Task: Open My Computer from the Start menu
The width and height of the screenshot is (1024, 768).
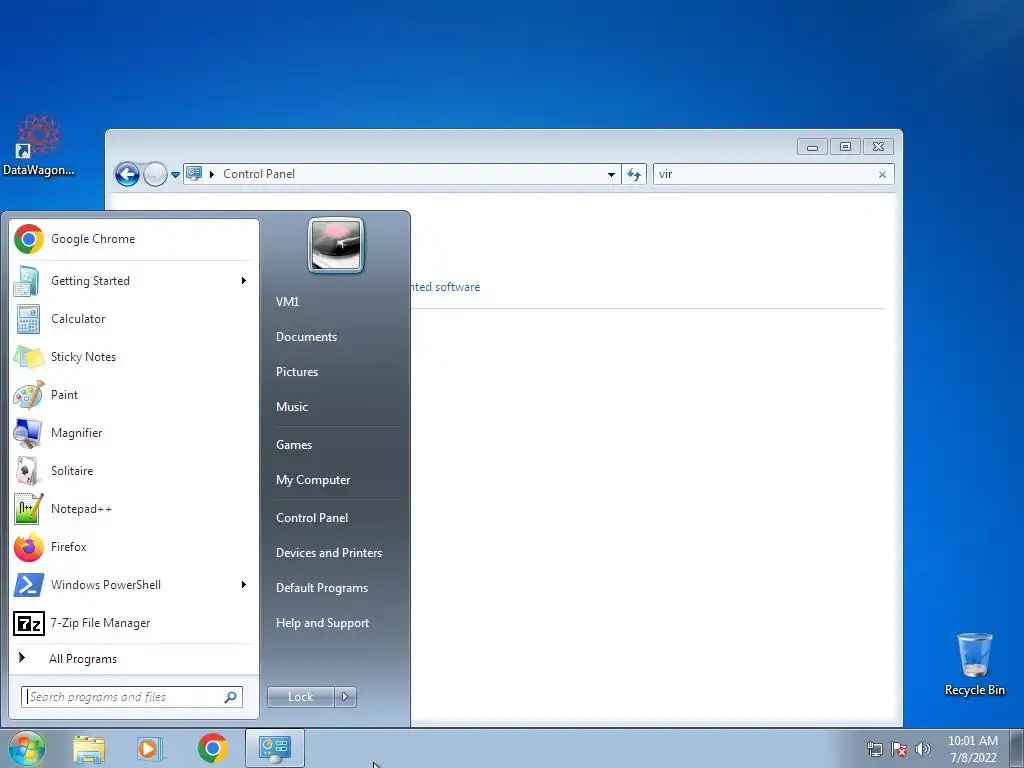Action: 313,480
